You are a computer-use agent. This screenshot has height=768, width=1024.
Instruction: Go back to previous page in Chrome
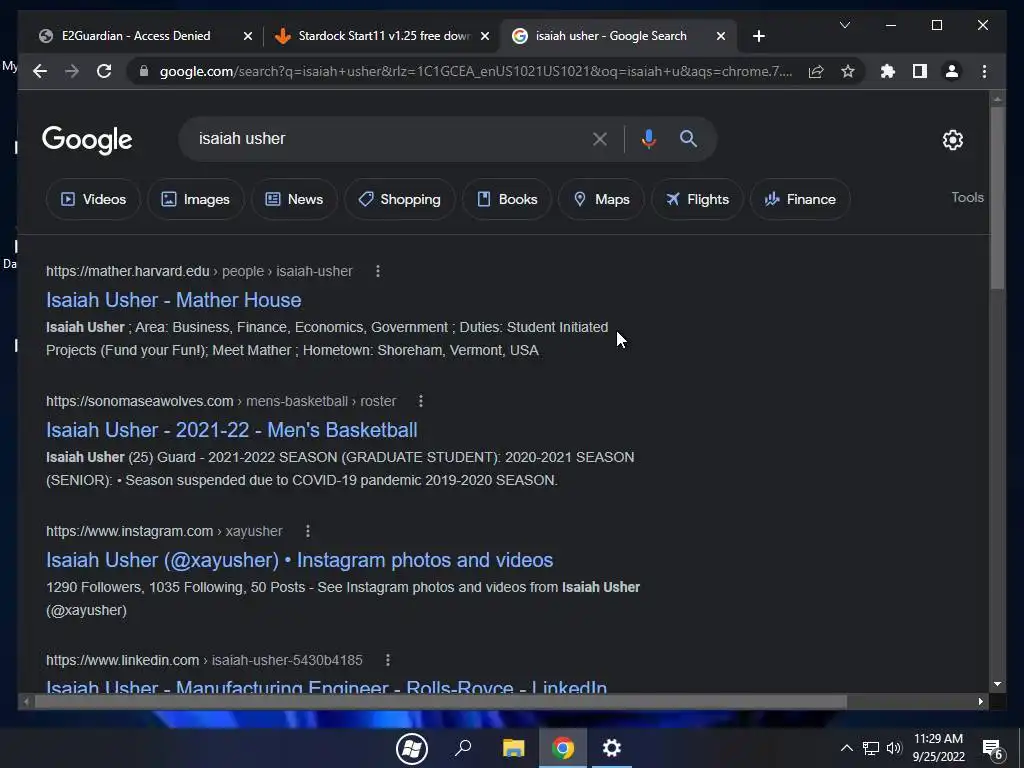coord(40,71)
